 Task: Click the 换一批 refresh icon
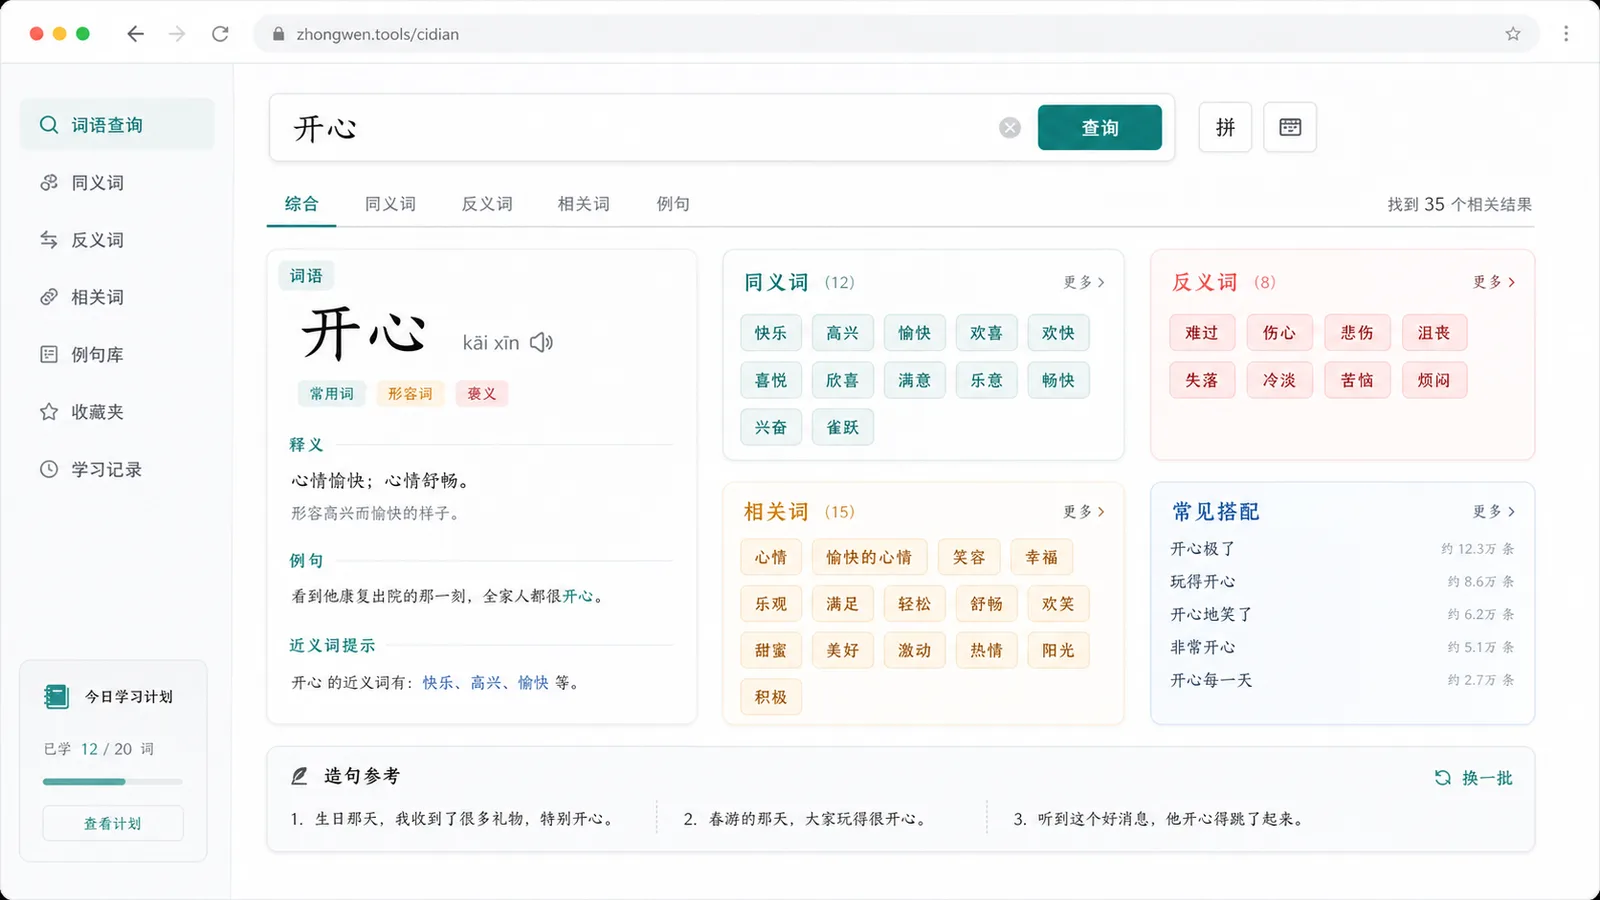point(1442,778)
